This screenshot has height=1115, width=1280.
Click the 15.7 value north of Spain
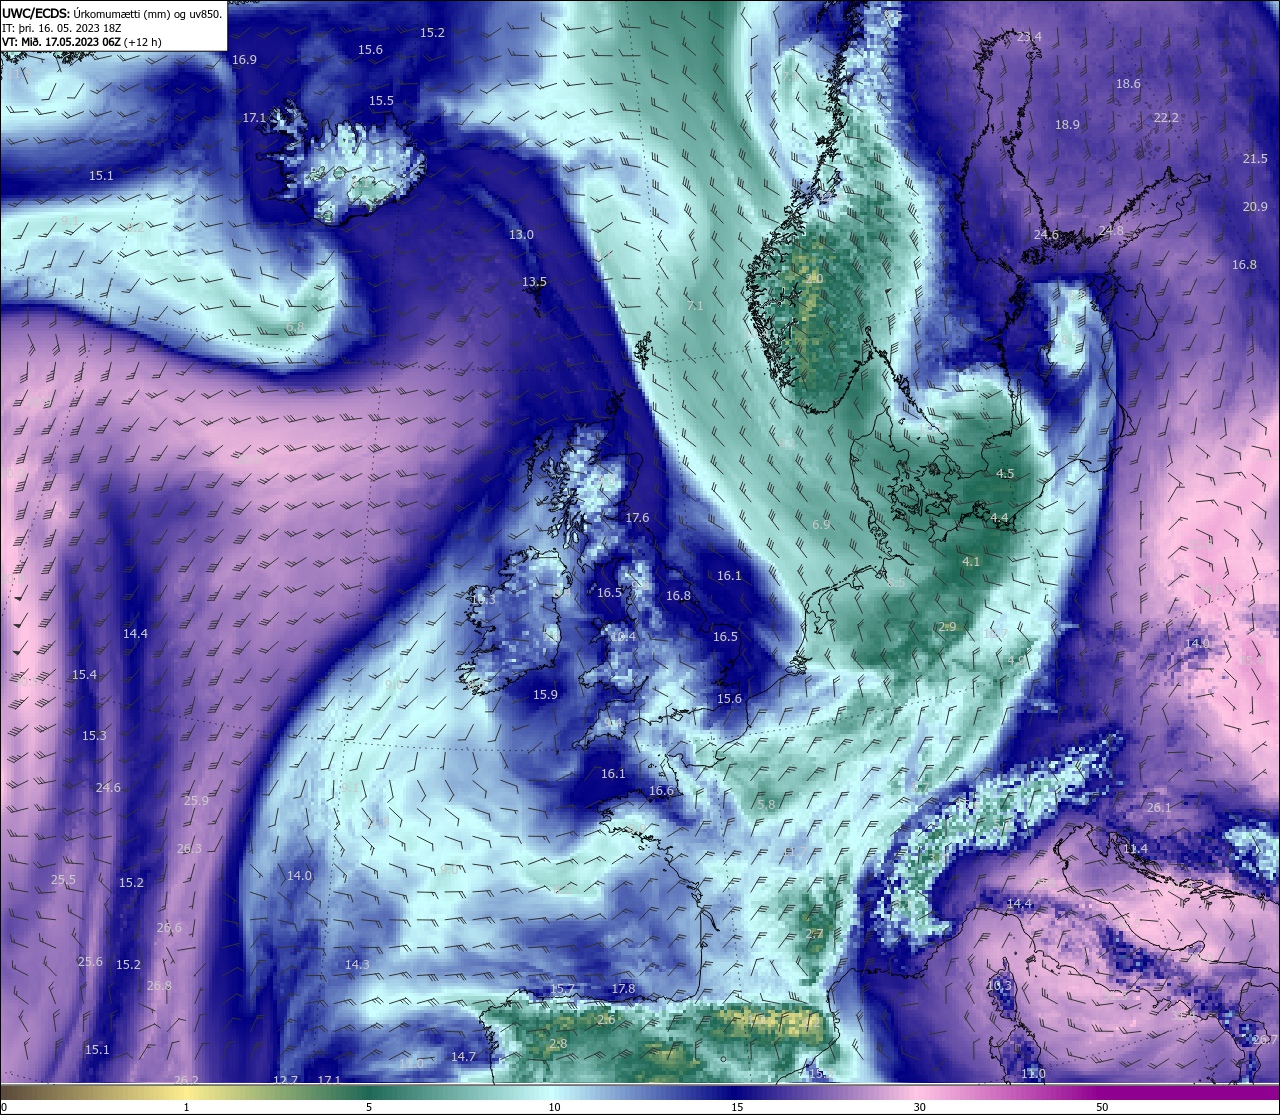(563, 990)
